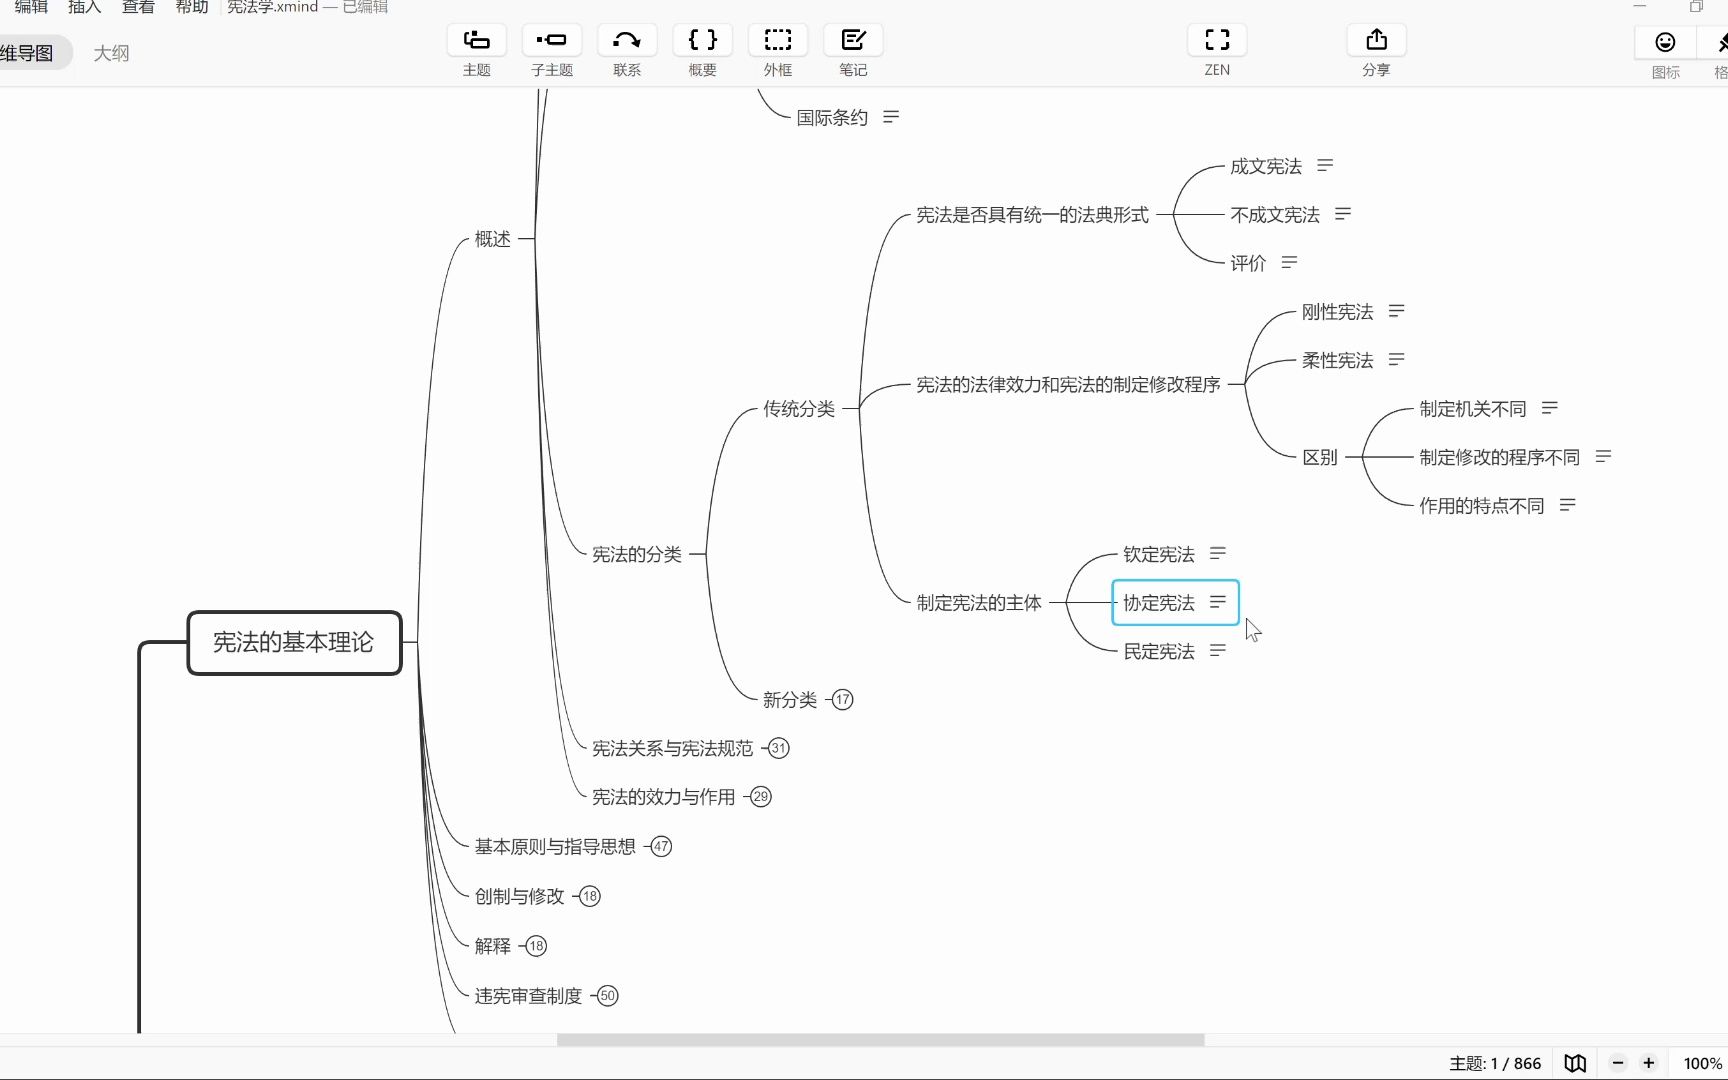Viewport: 1728px width, 1080px height.
Task: Open note icon beside 成文宪法
Action: click(1325, 165)
